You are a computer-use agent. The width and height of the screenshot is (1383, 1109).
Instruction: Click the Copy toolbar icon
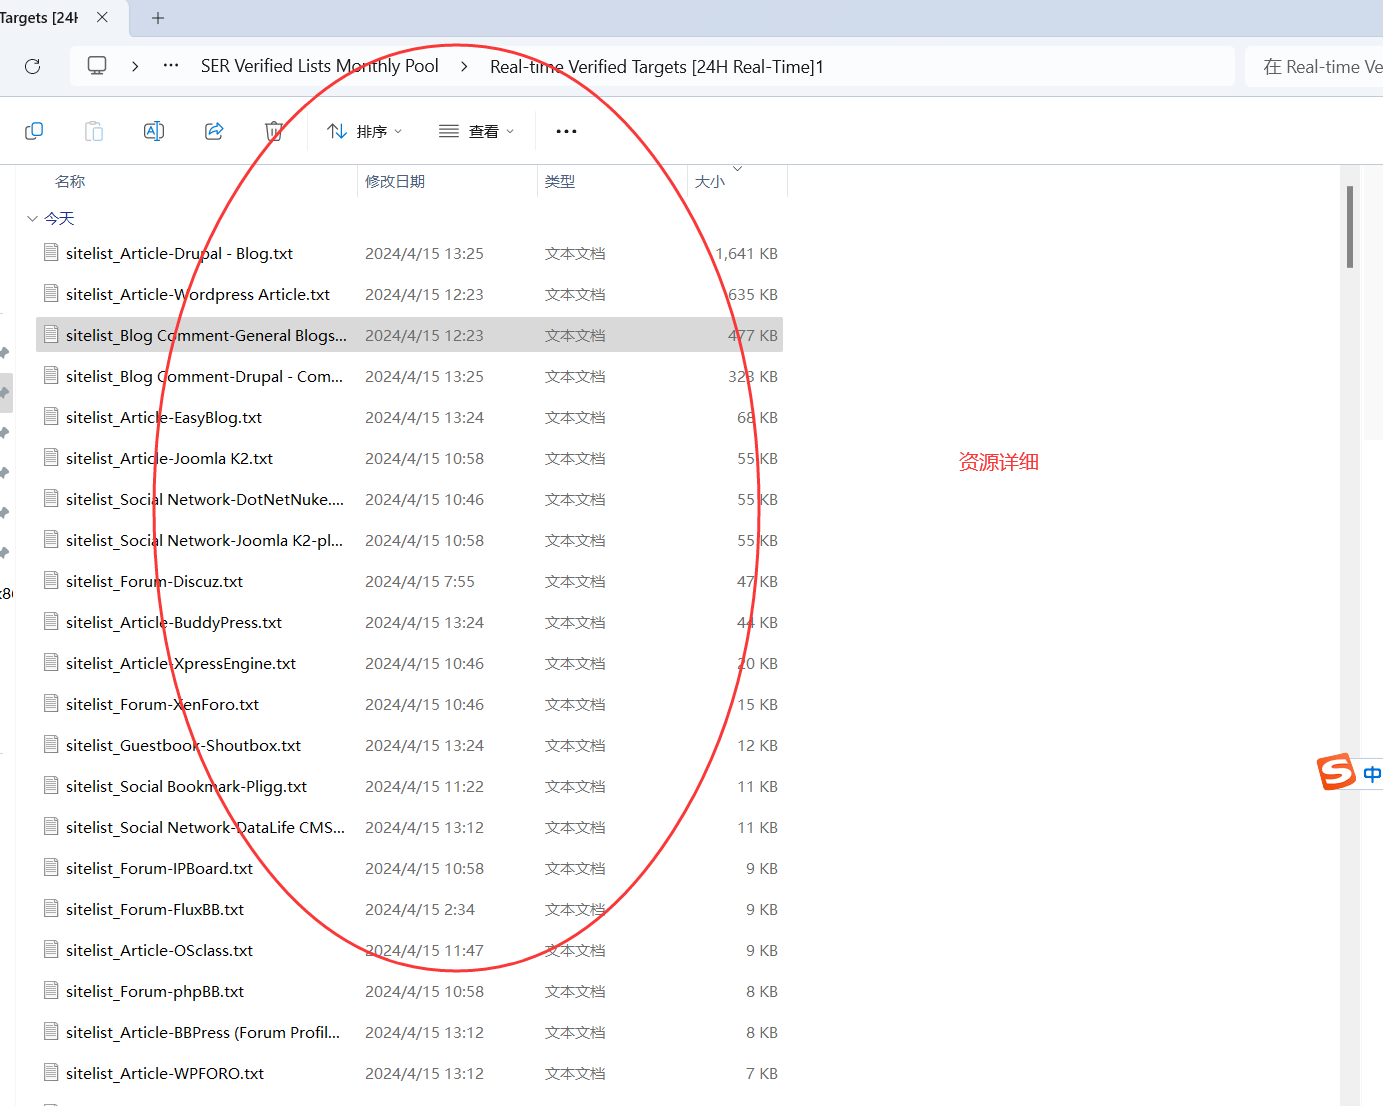(x=34, y=131)
